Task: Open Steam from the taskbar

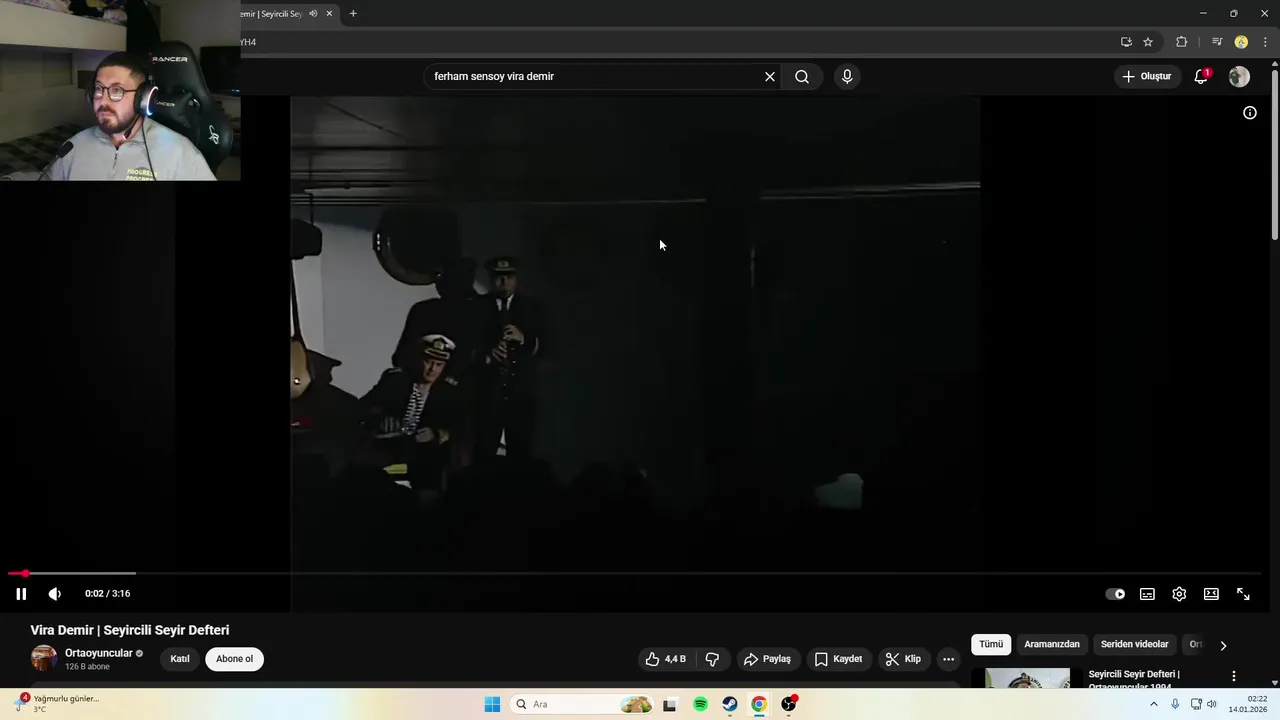Action: pos(730,704)
